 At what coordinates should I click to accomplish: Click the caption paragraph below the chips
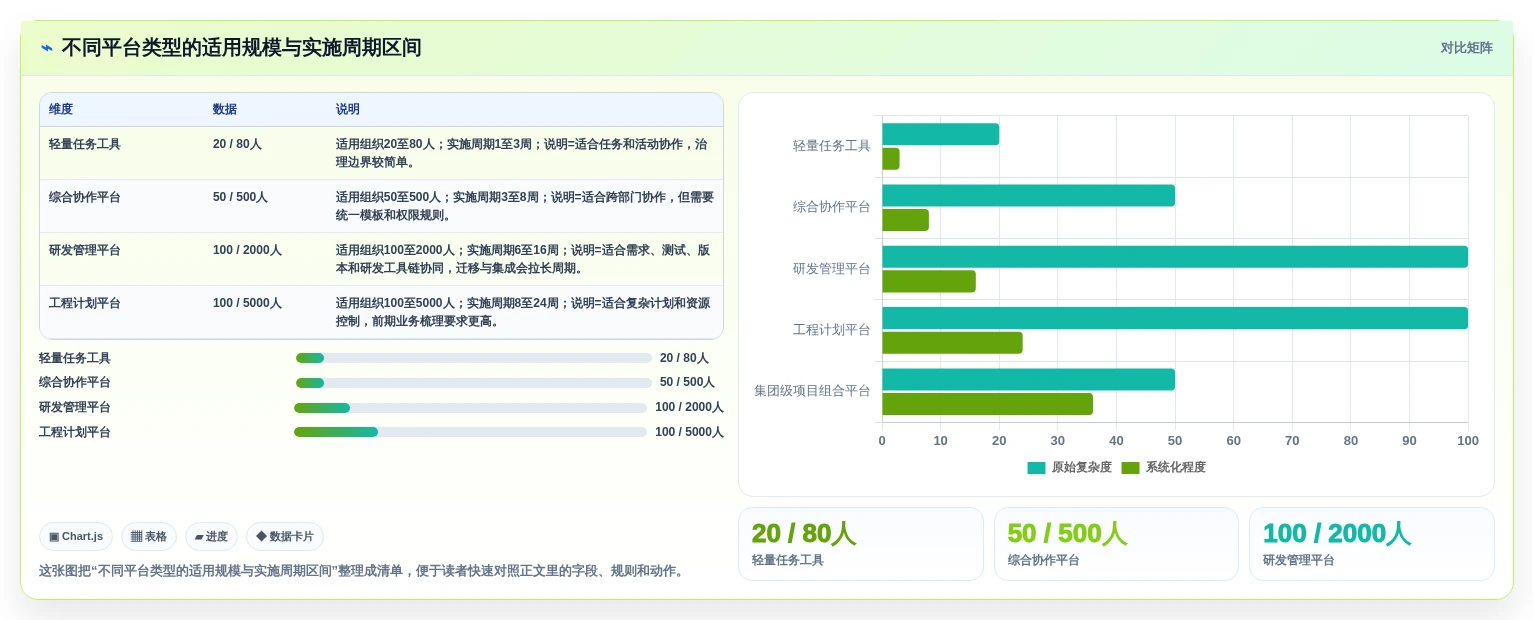364,571
